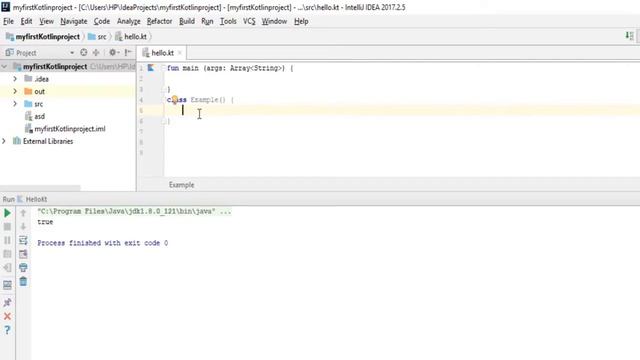Open the Tools menu
The image size is (640, 360).
pyautogui.click(x=228, y=21)
